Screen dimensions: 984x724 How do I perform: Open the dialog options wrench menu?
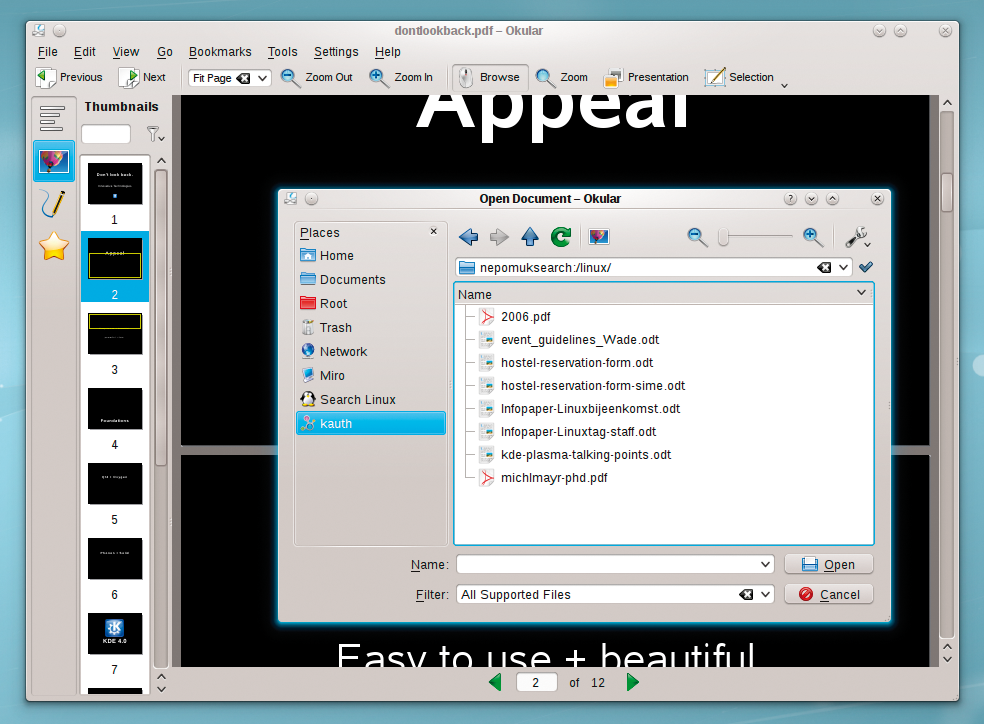click(x=857, y=237)
